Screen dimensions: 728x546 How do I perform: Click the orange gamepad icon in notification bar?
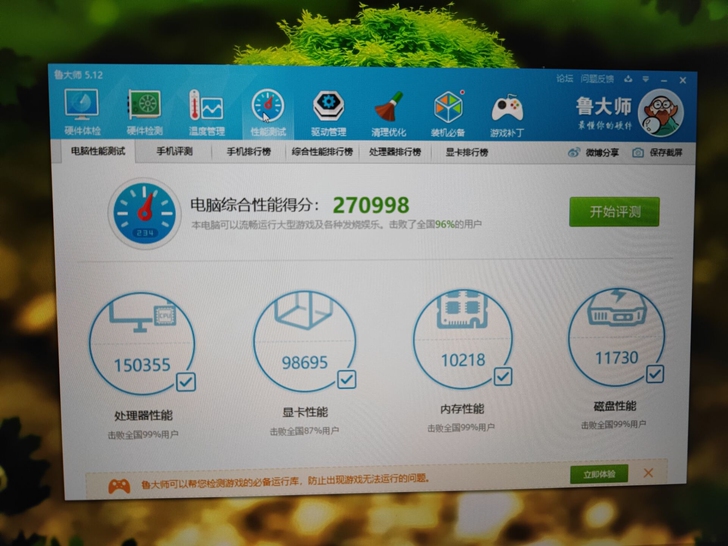[x=119, y=486]
